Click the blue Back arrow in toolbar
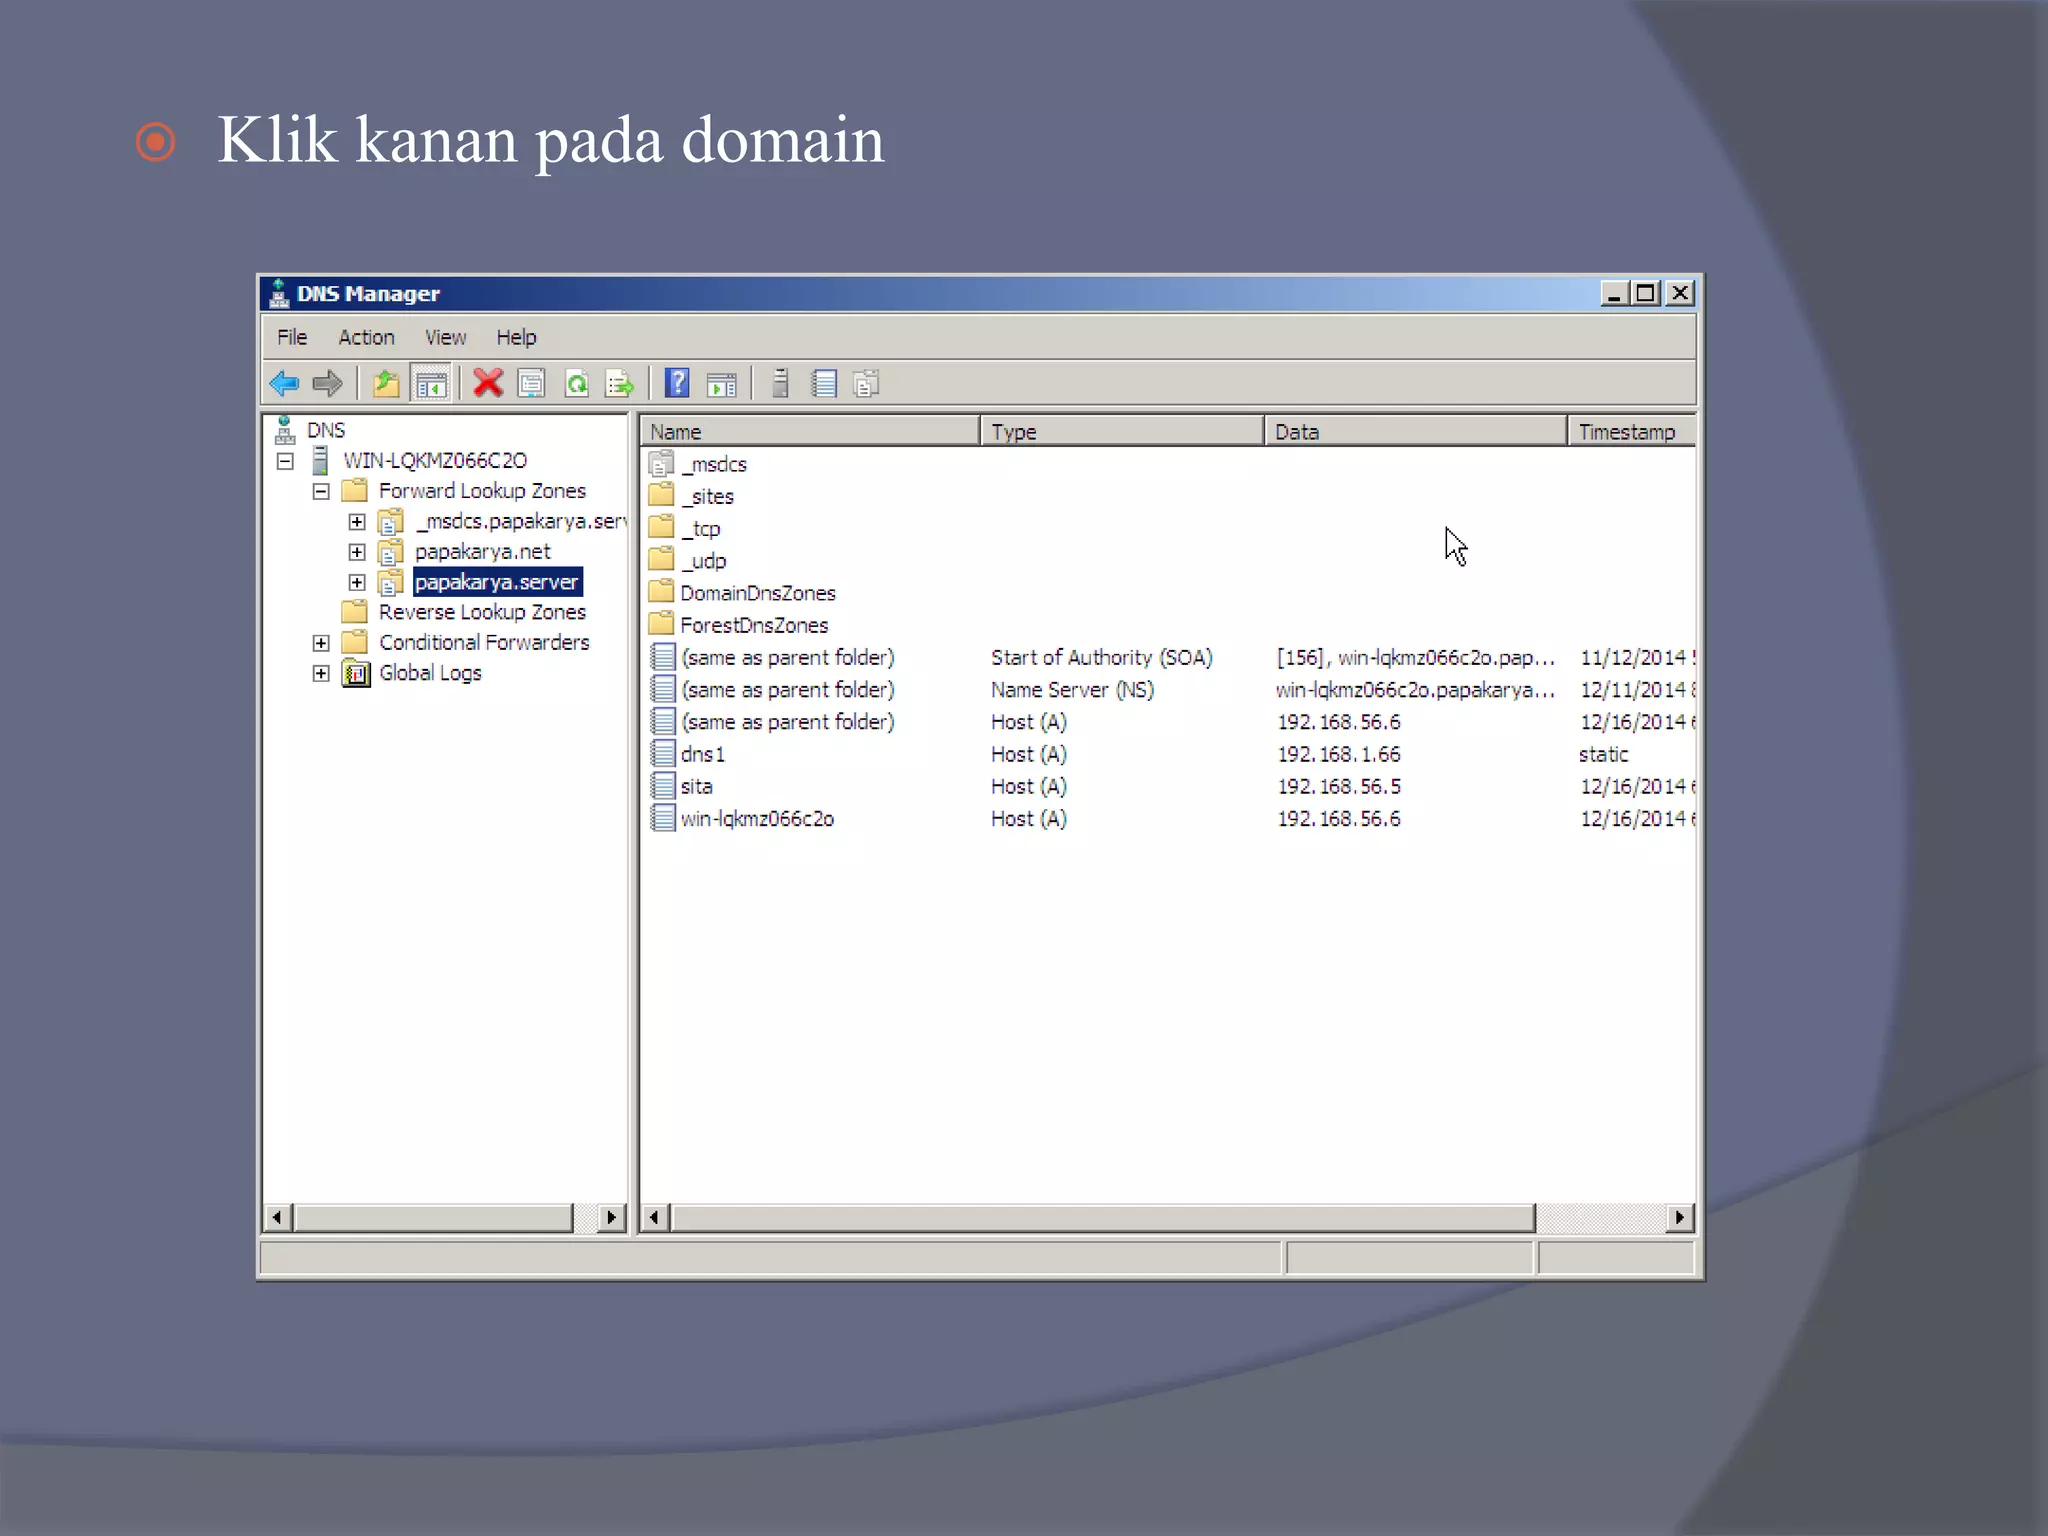 [284, 383]
